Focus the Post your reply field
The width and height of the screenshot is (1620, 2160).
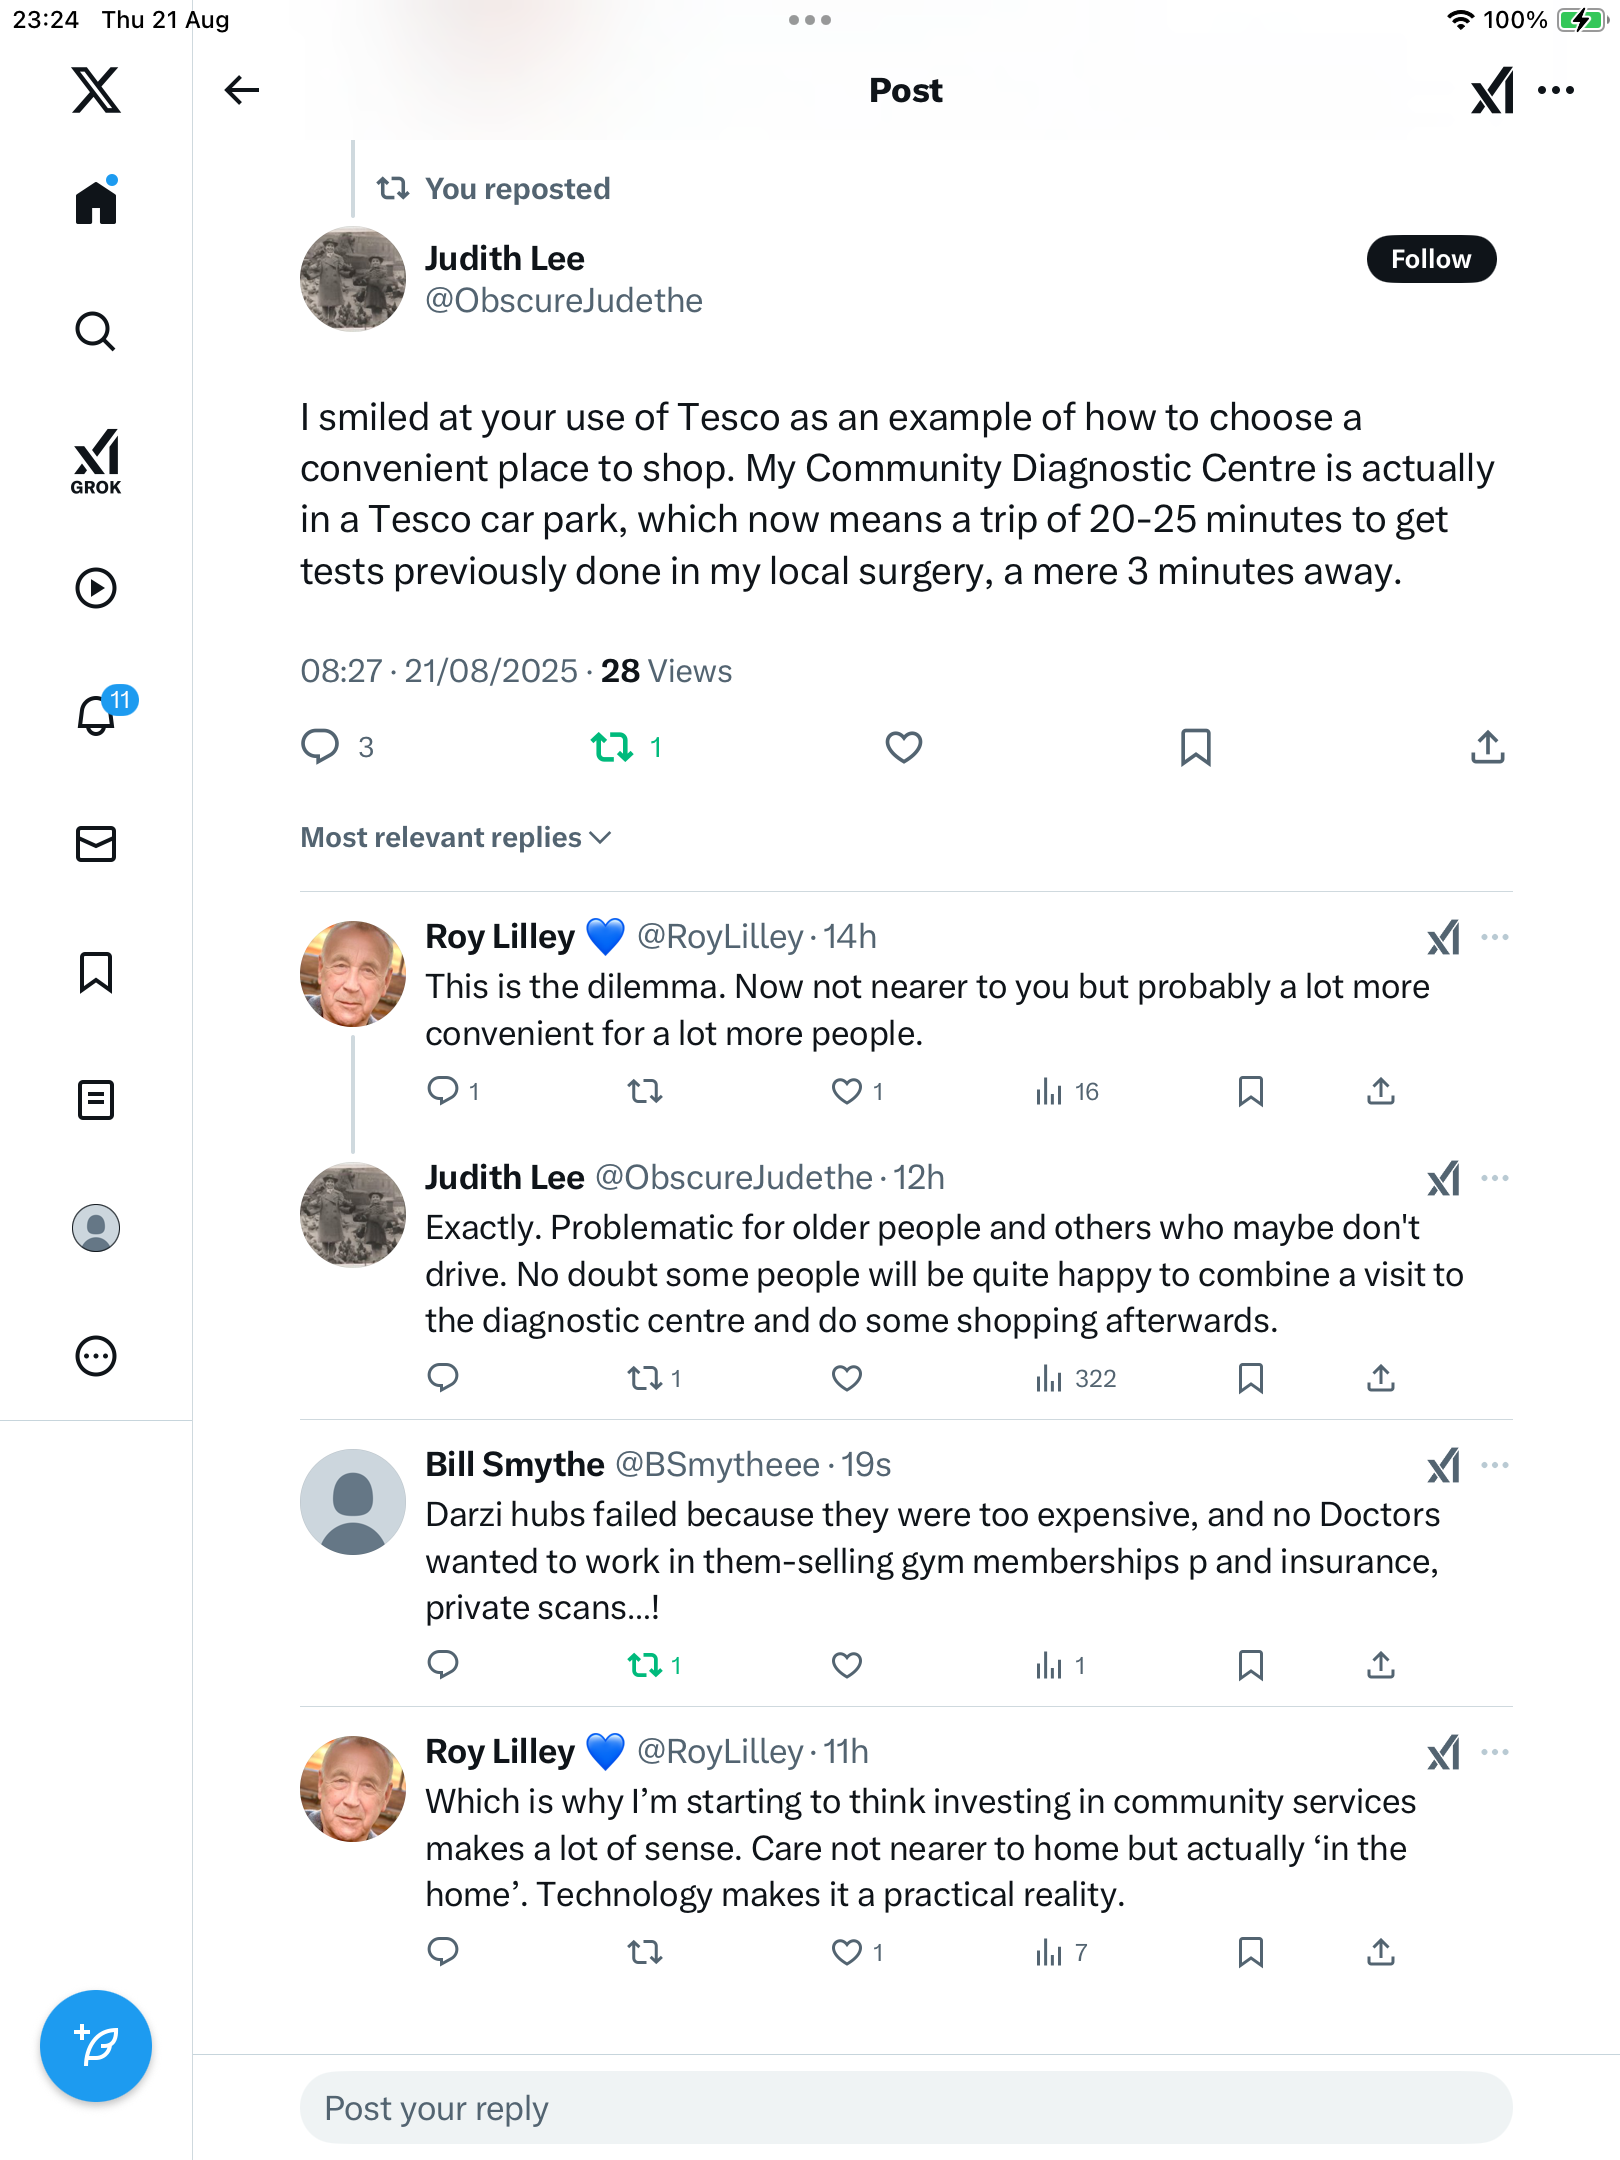[905, 2108]
